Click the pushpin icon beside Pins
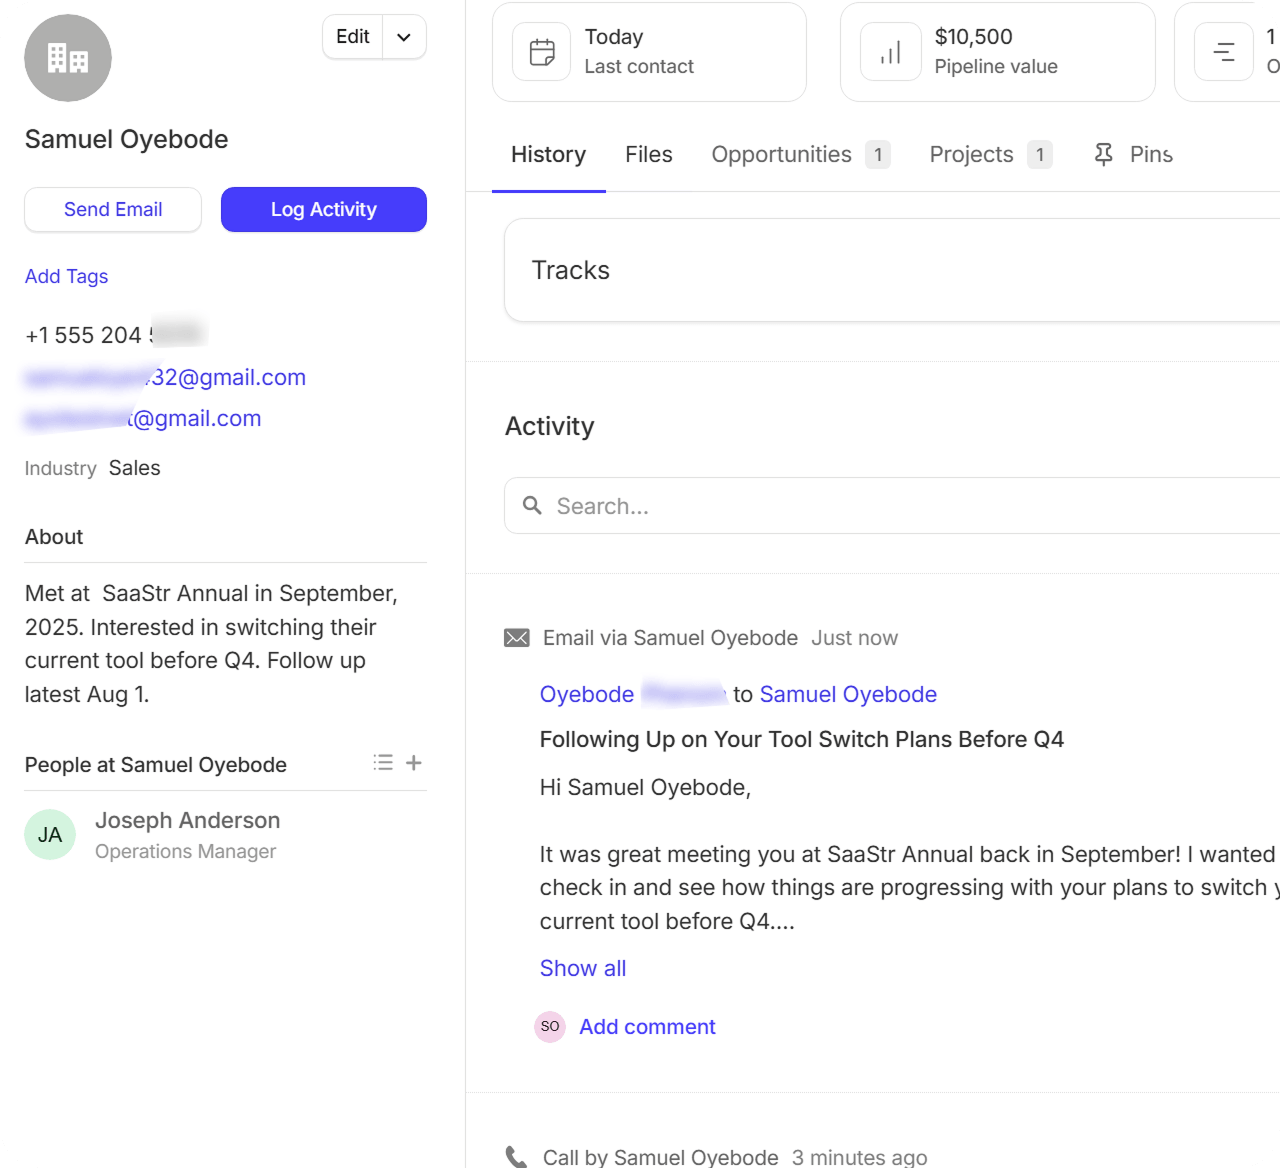 tap(1104, 155)
